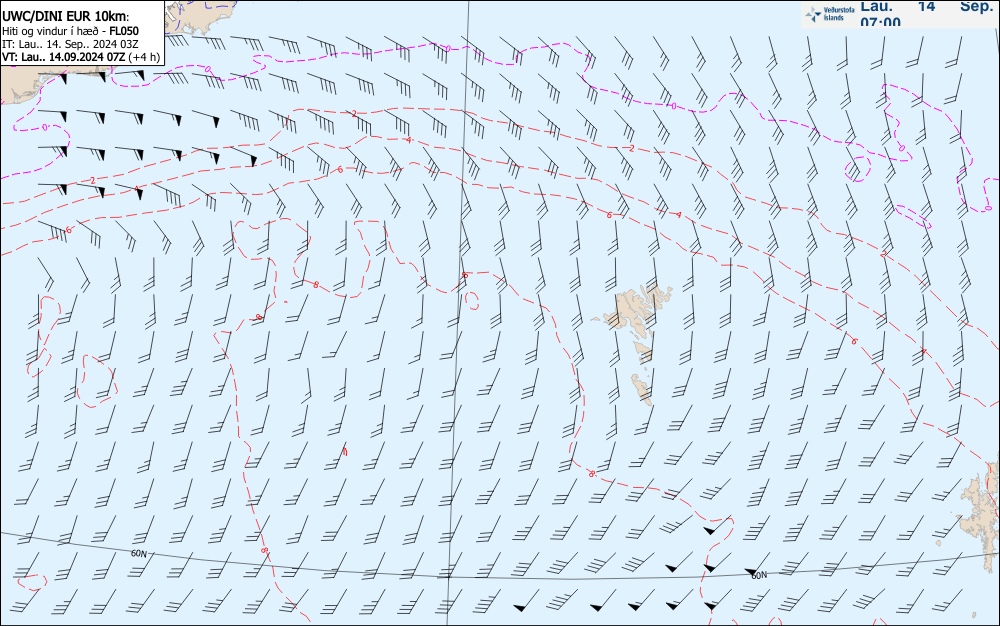Click the Veðurstofa Íslands logo
The image size is (1000, 626).
(830, 14)
